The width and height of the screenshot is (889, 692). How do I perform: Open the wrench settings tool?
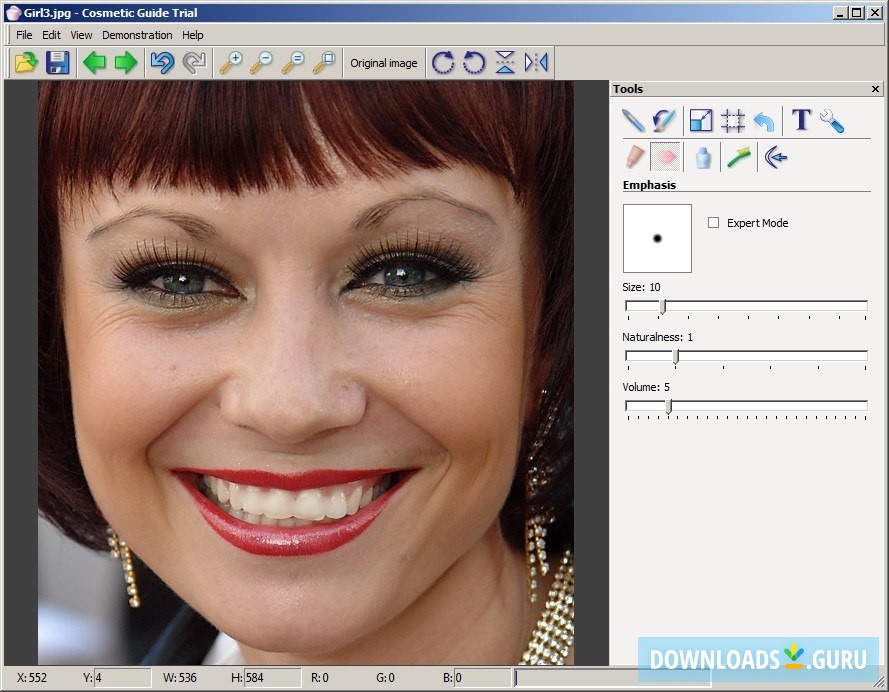[832, 120]
